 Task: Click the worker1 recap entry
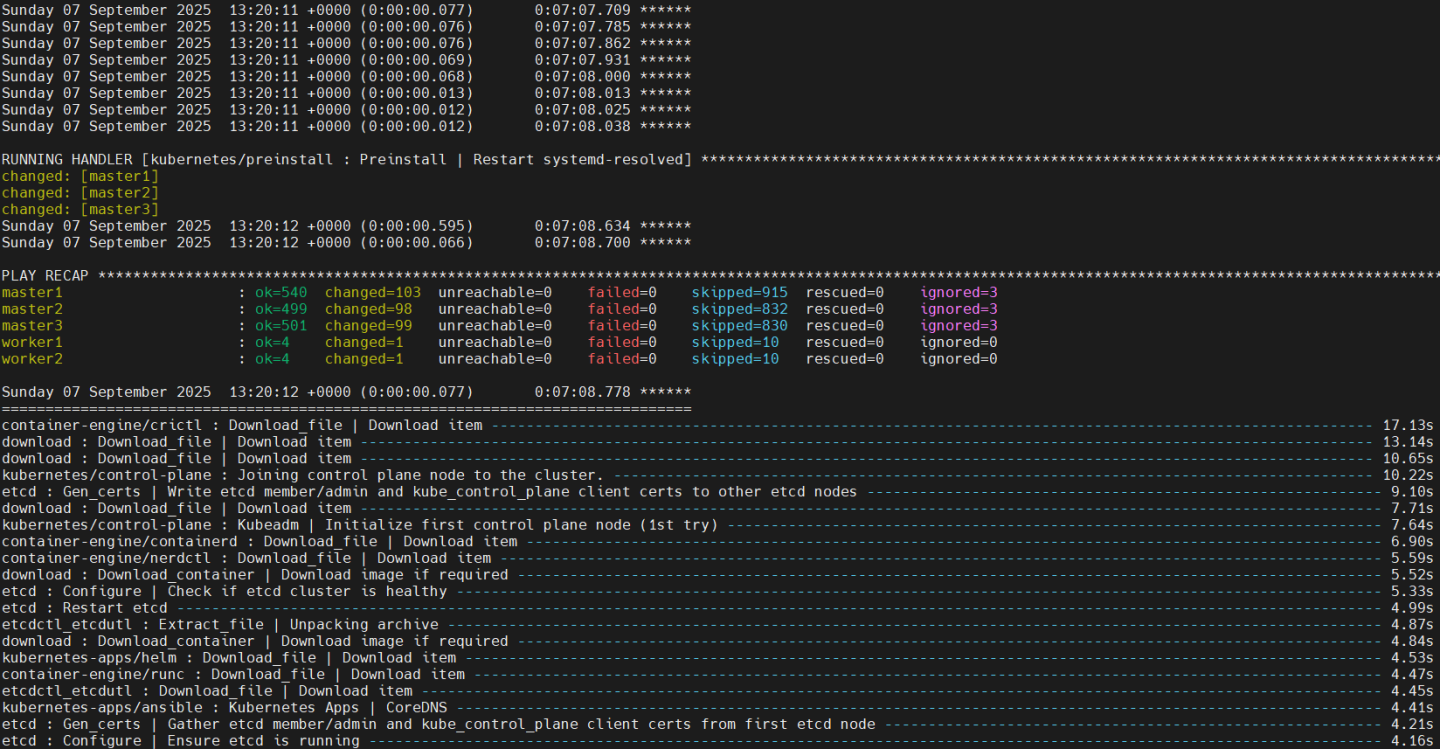tap(31, 341)
